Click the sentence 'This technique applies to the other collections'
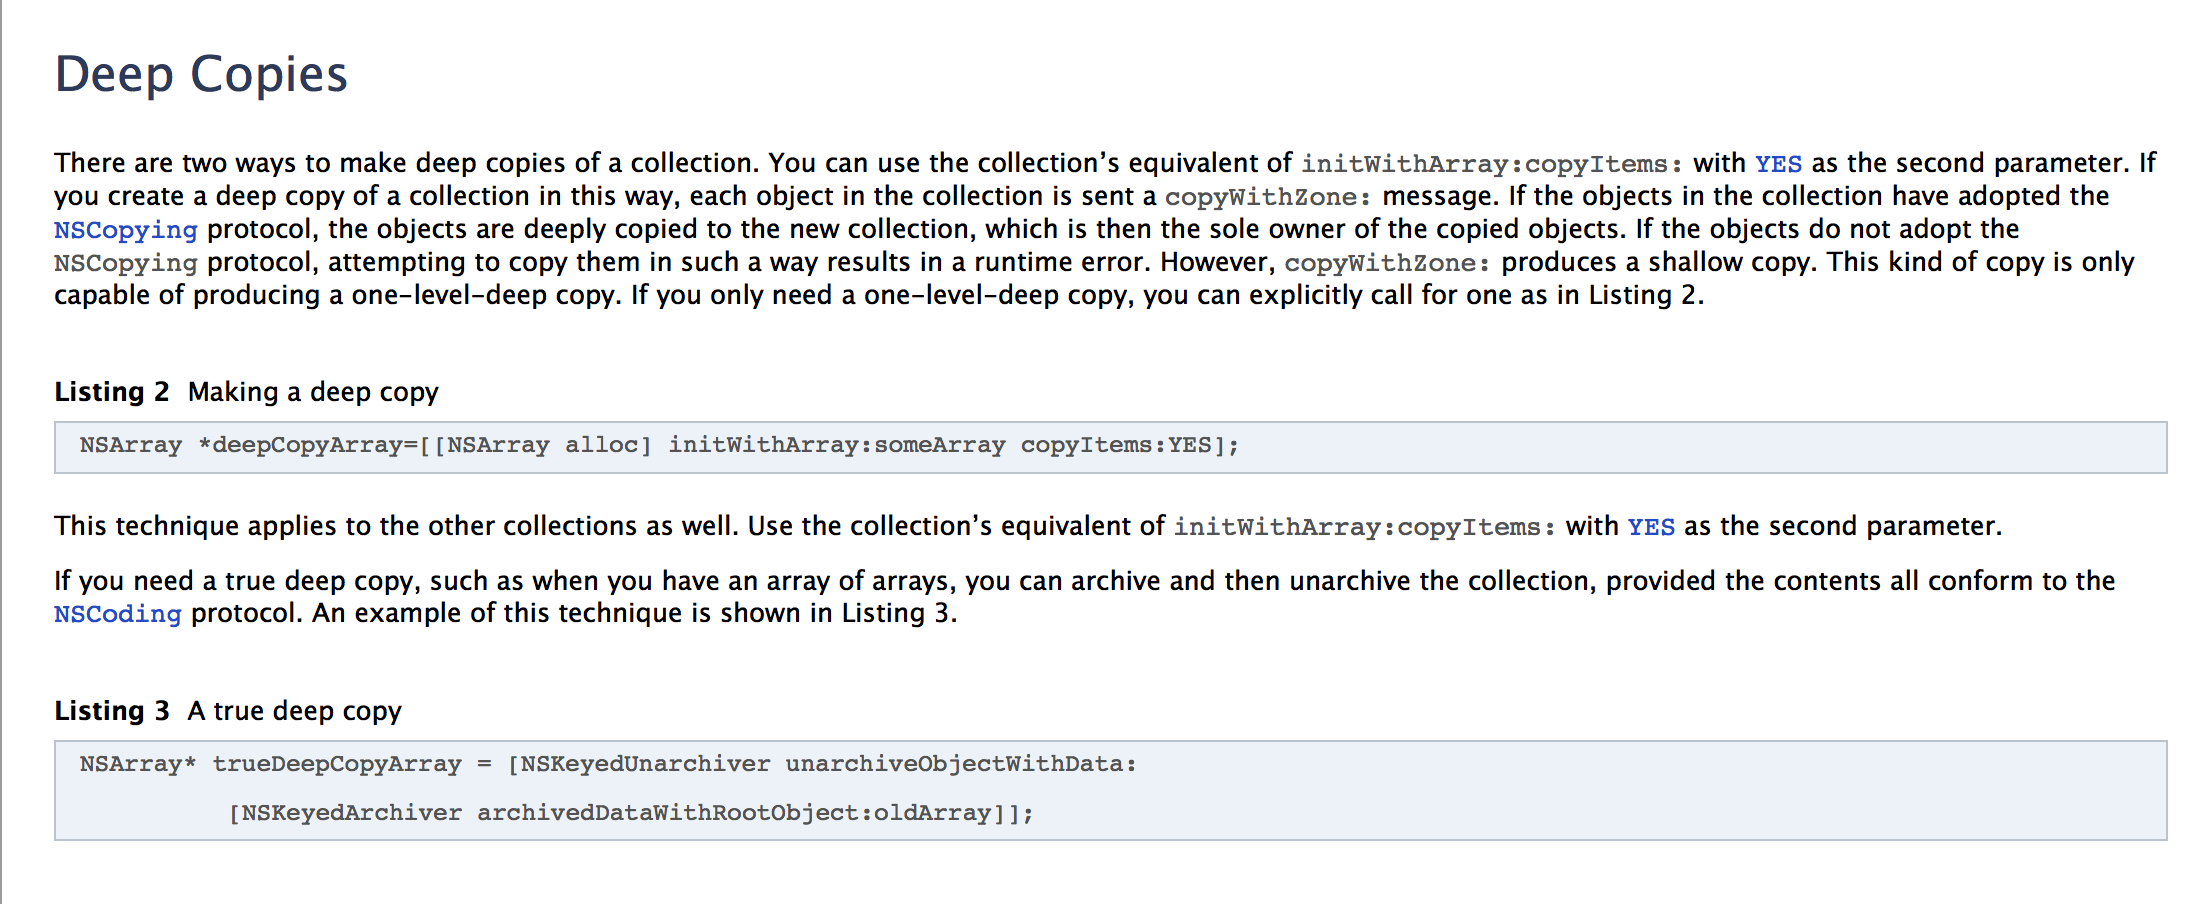 point(1028,526)
